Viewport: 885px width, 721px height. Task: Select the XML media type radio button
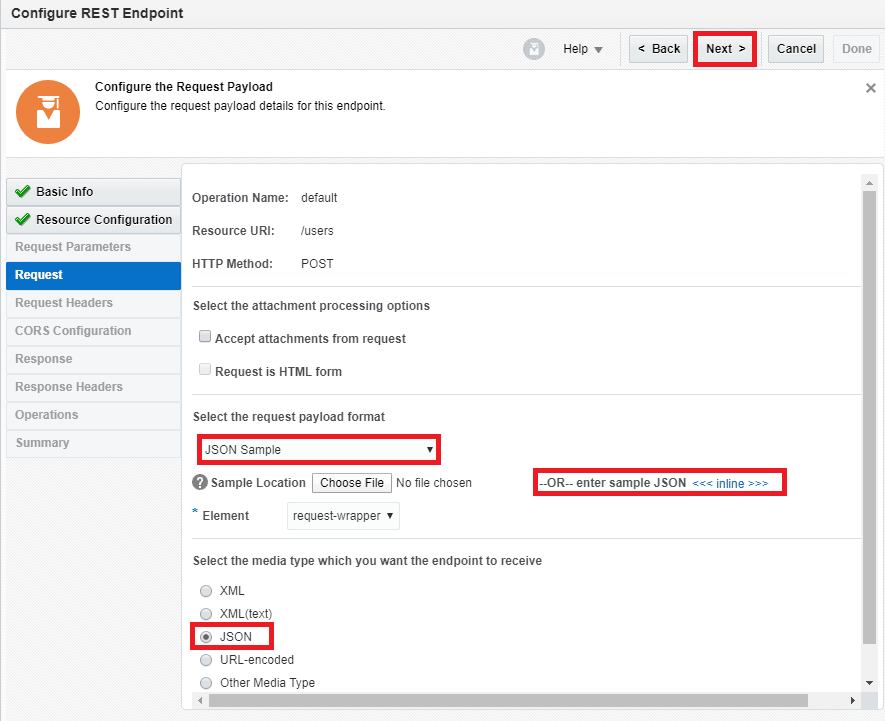tap(206, 591)
